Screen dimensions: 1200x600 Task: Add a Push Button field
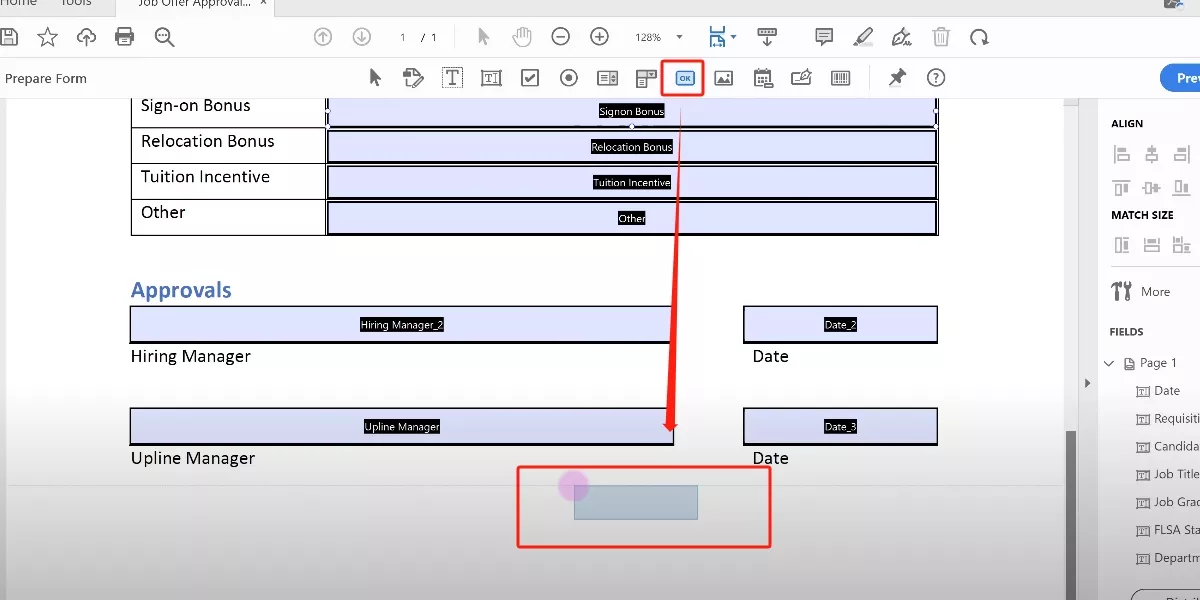pyautogui.click(x=682, y=77)
